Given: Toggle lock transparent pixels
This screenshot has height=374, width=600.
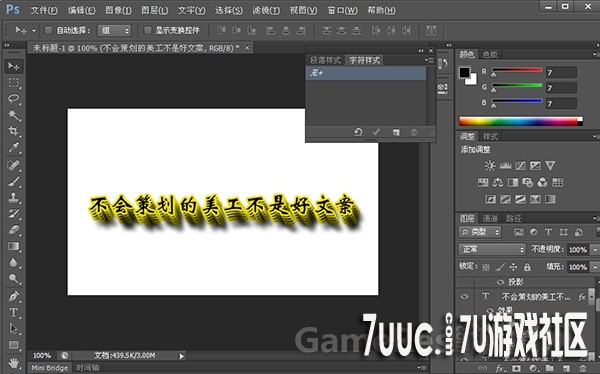Looking at the screenshot, I should point(486,267).
